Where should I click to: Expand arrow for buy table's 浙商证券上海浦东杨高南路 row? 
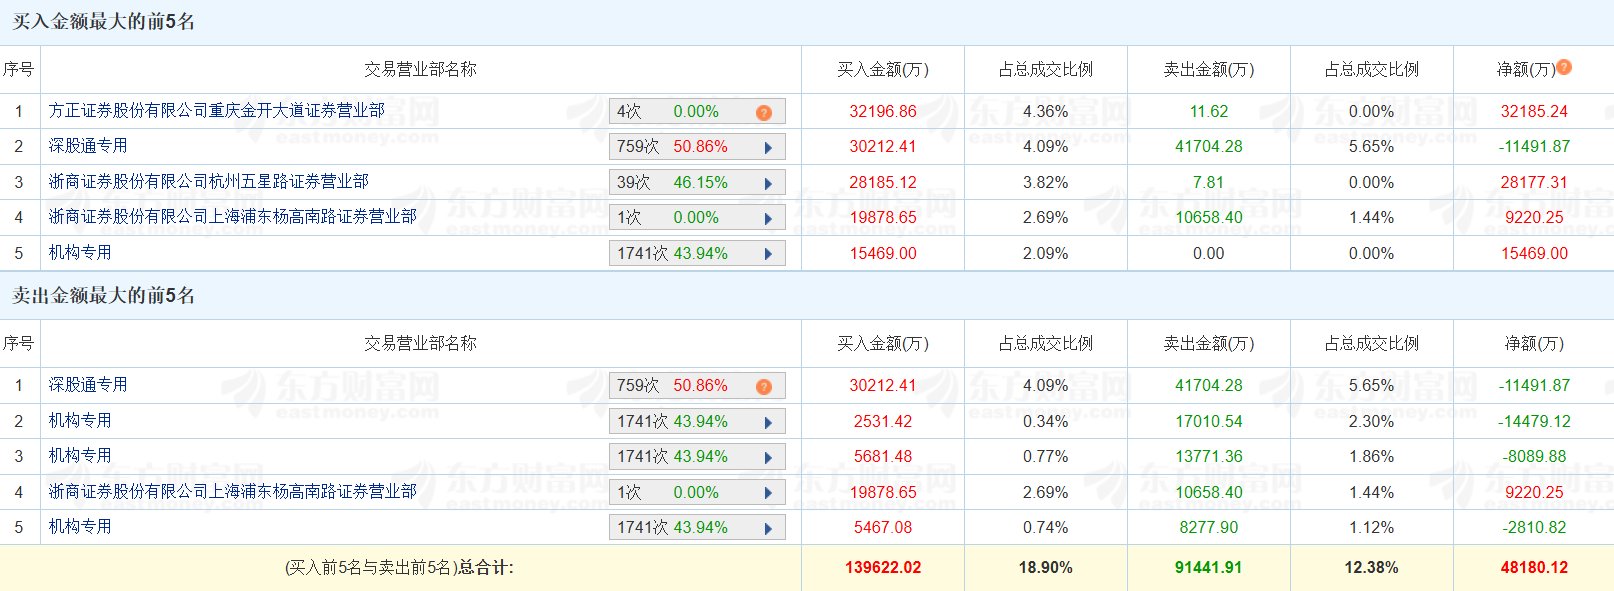[x=768, y=218]
